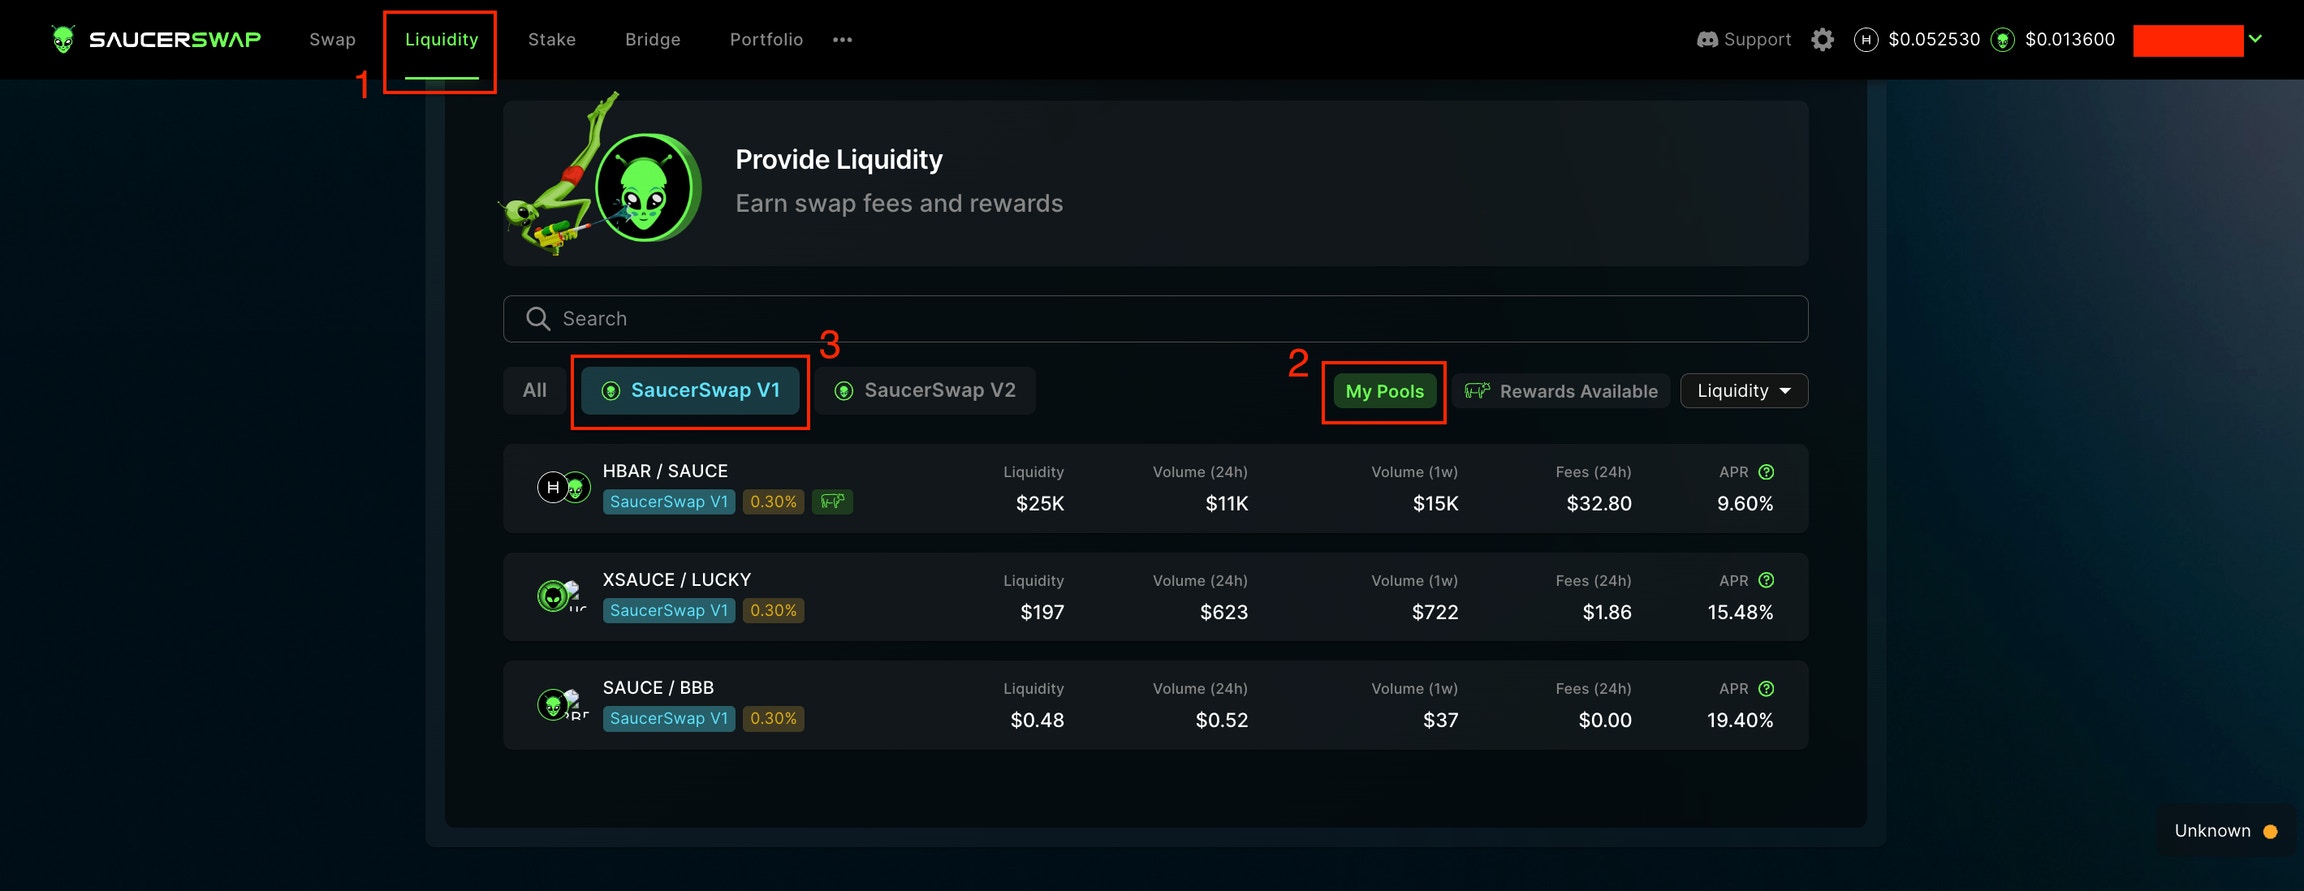Click the HBAR / SAUCE SaucerSwap V1 badge

669,502
